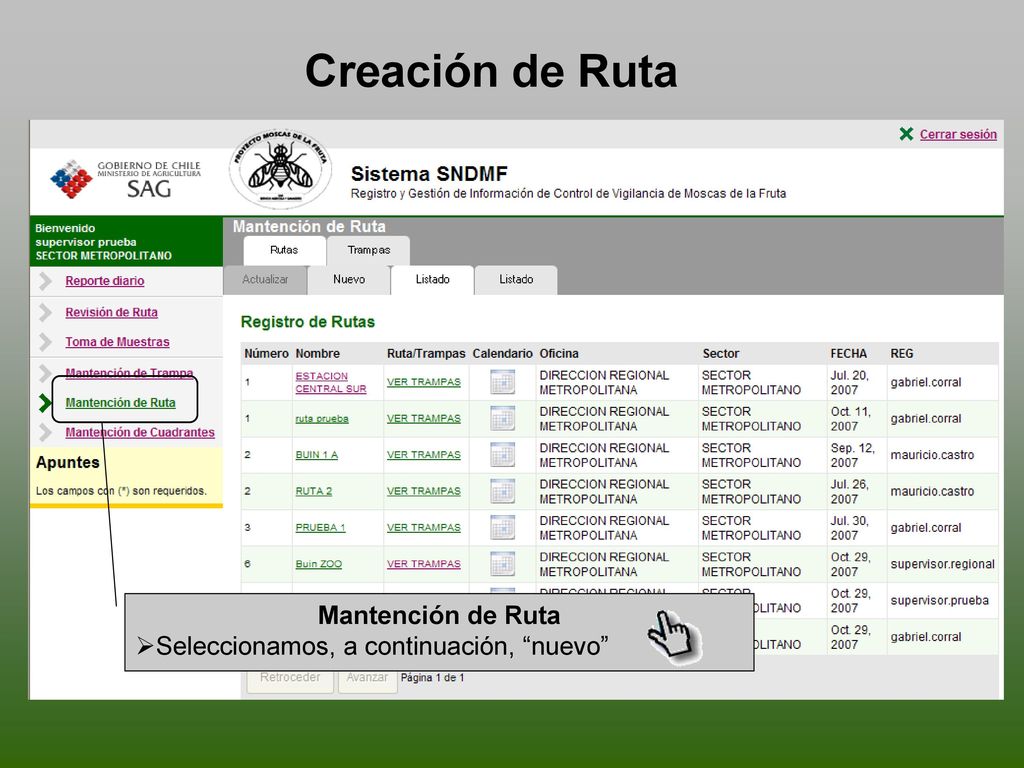Open calendar icon for ESTACION CENTRAL SUR route
Screen dimensions: 1024x768
tap(502, 382)
